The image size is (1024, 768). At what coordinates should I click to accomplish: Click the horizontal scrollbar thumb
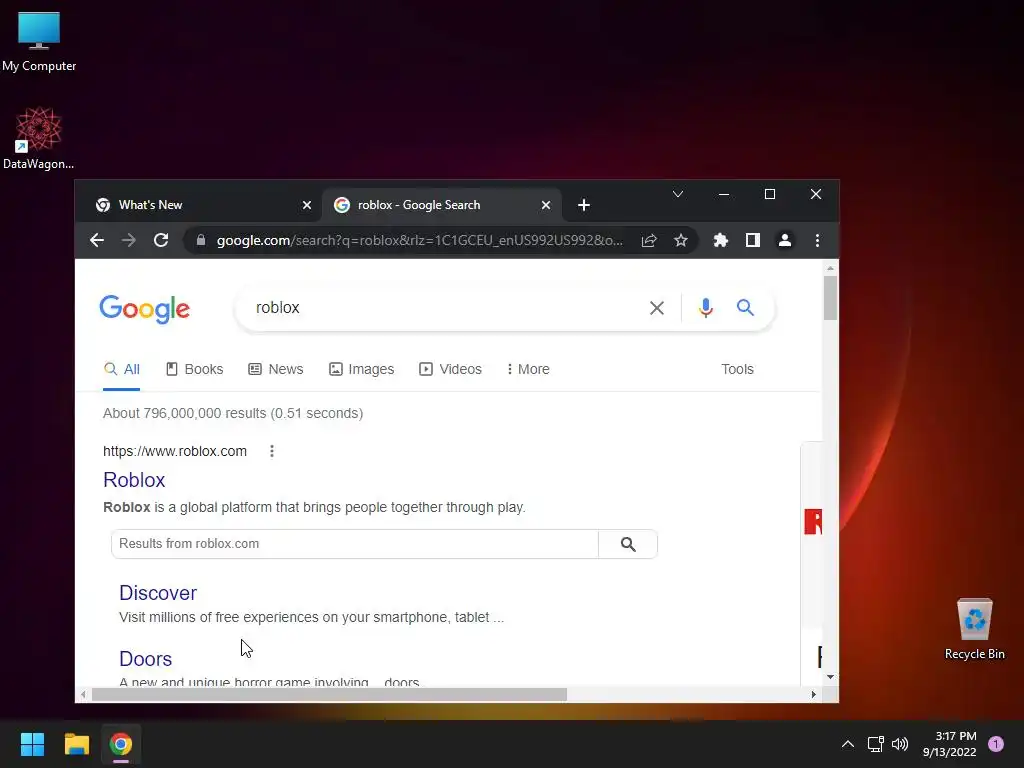pos(329,695)
